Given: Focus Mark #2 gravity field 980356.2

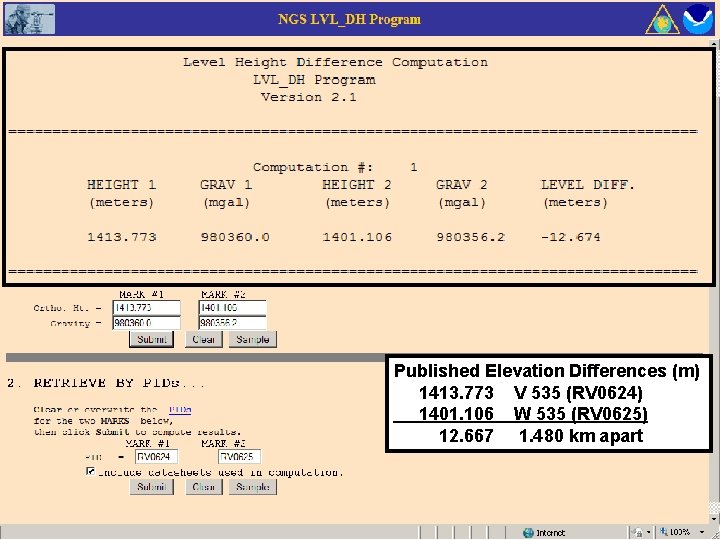Looking at the screenshot, I should click(x=232, y=323).
